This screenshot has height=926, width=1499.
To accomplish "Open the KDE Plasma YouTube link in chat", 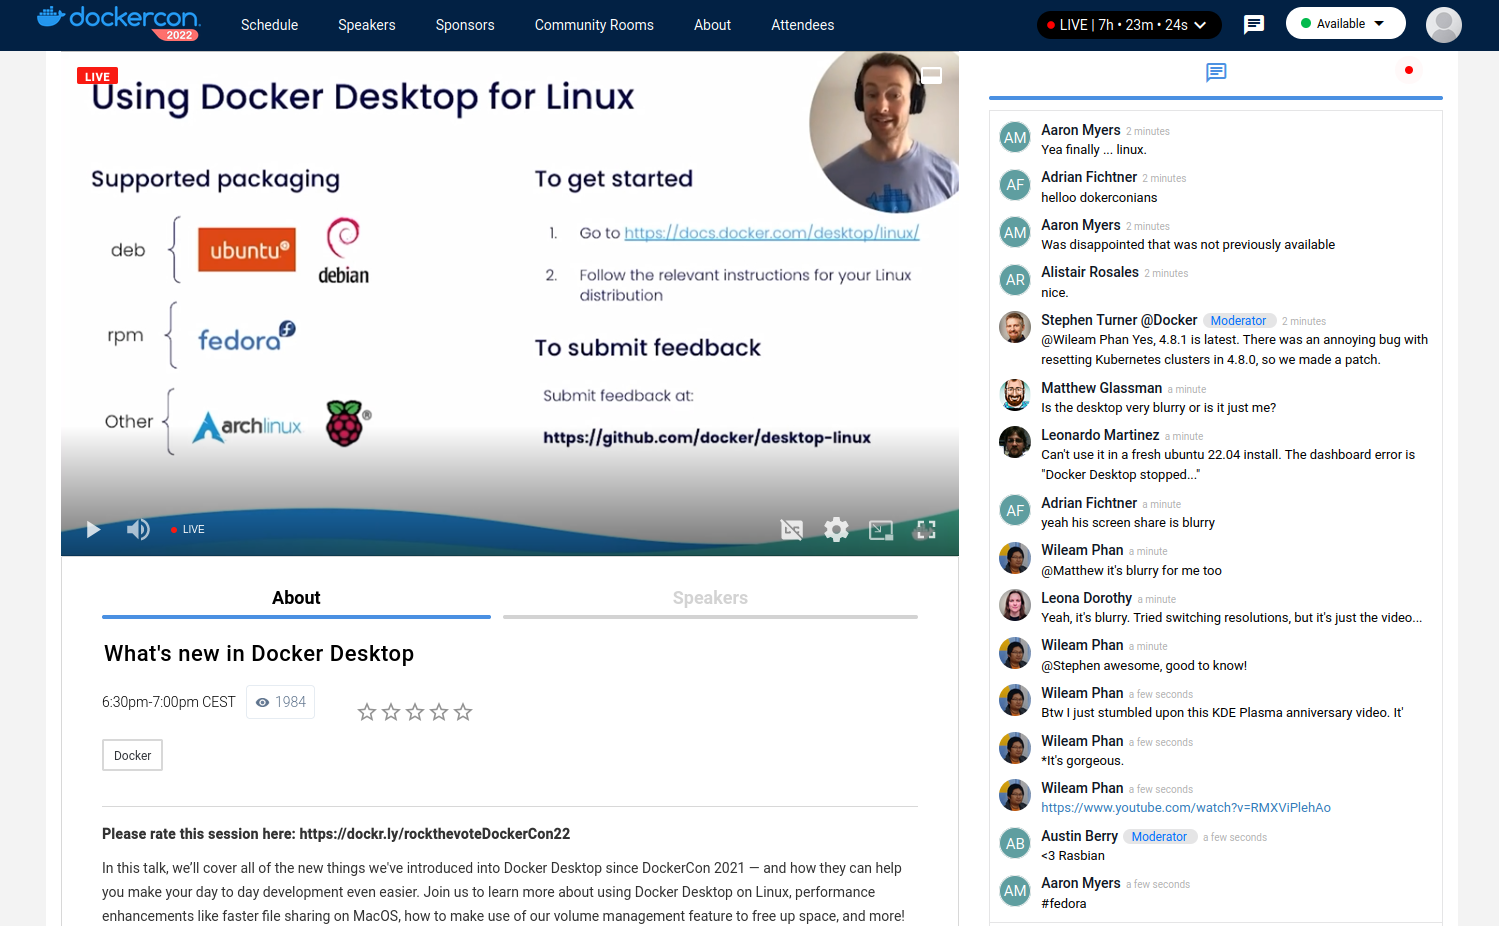I will click(x=1185, y=808).
